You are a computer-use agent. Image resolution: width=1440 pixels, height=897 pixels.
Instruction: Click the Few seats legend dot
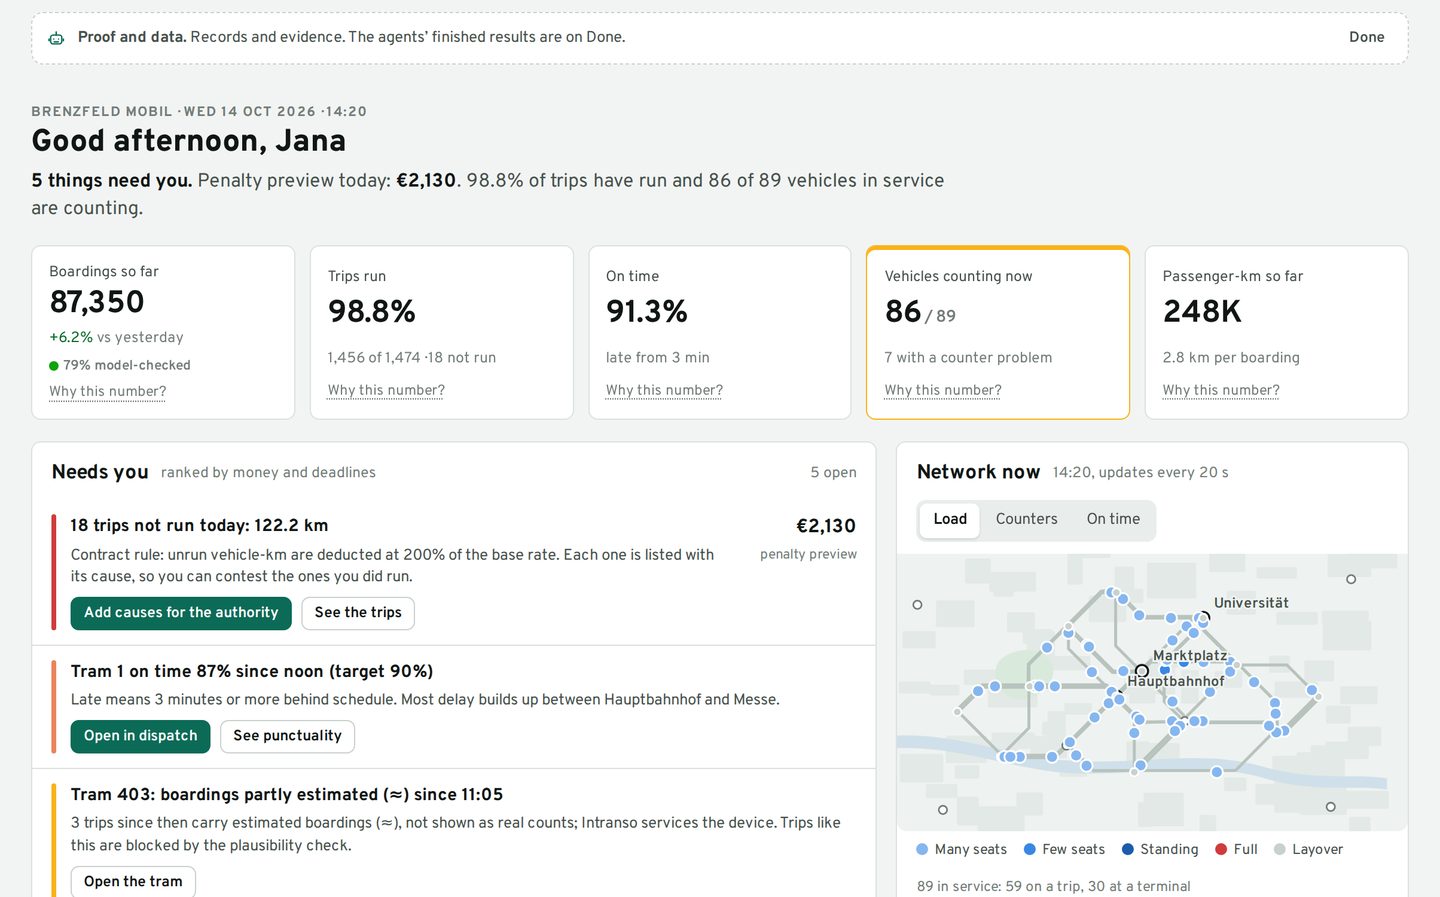click(x=1029, y=849)
